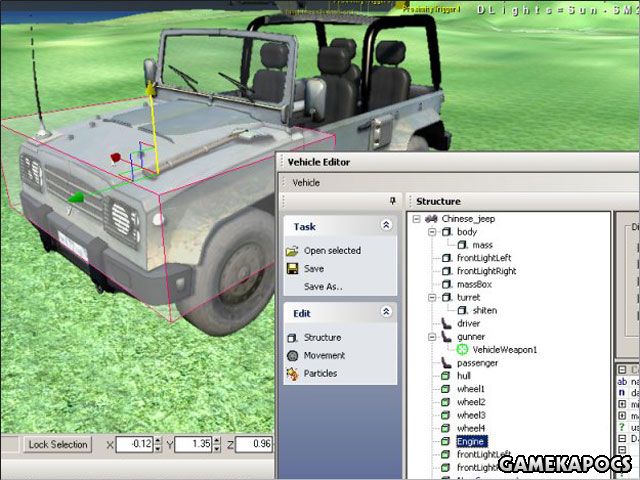
Task: Click the gunner seat icon
Action: 447,337
